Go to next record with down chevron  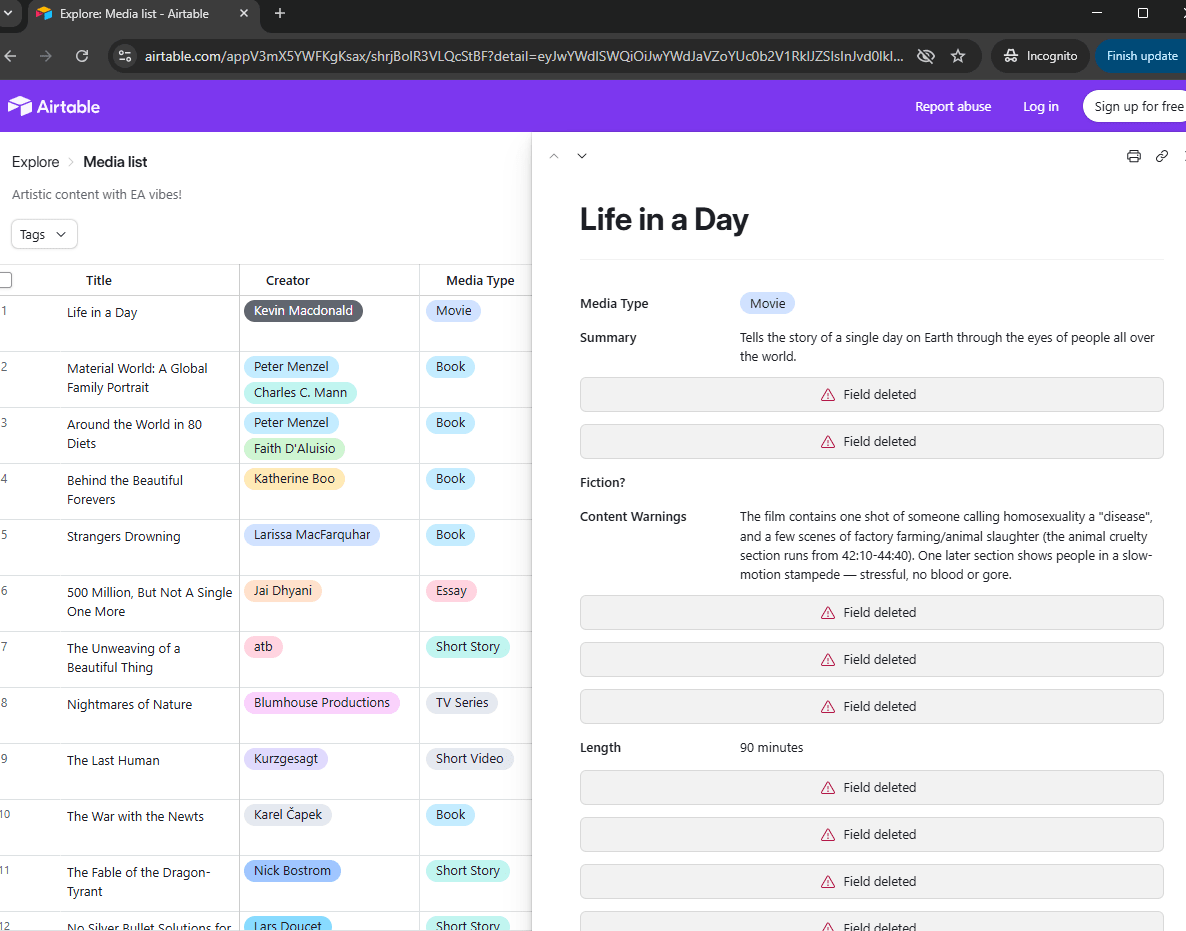coord(582,156)
